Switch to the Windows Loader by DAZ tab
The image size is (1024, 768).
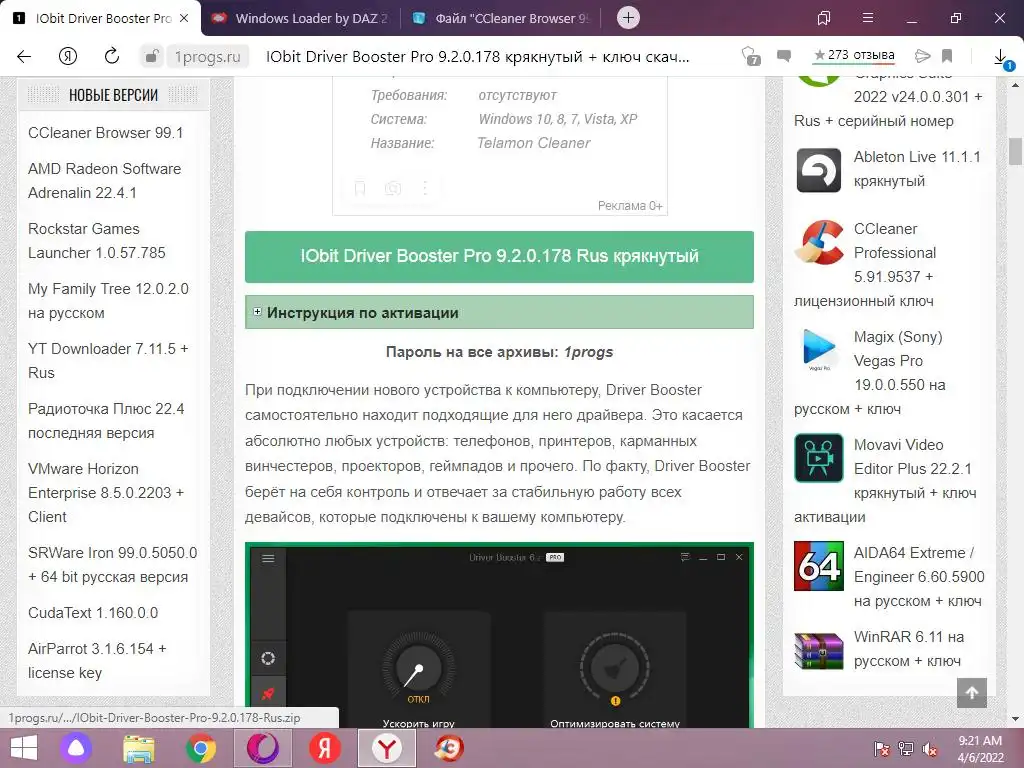click(x=300, y=18)
